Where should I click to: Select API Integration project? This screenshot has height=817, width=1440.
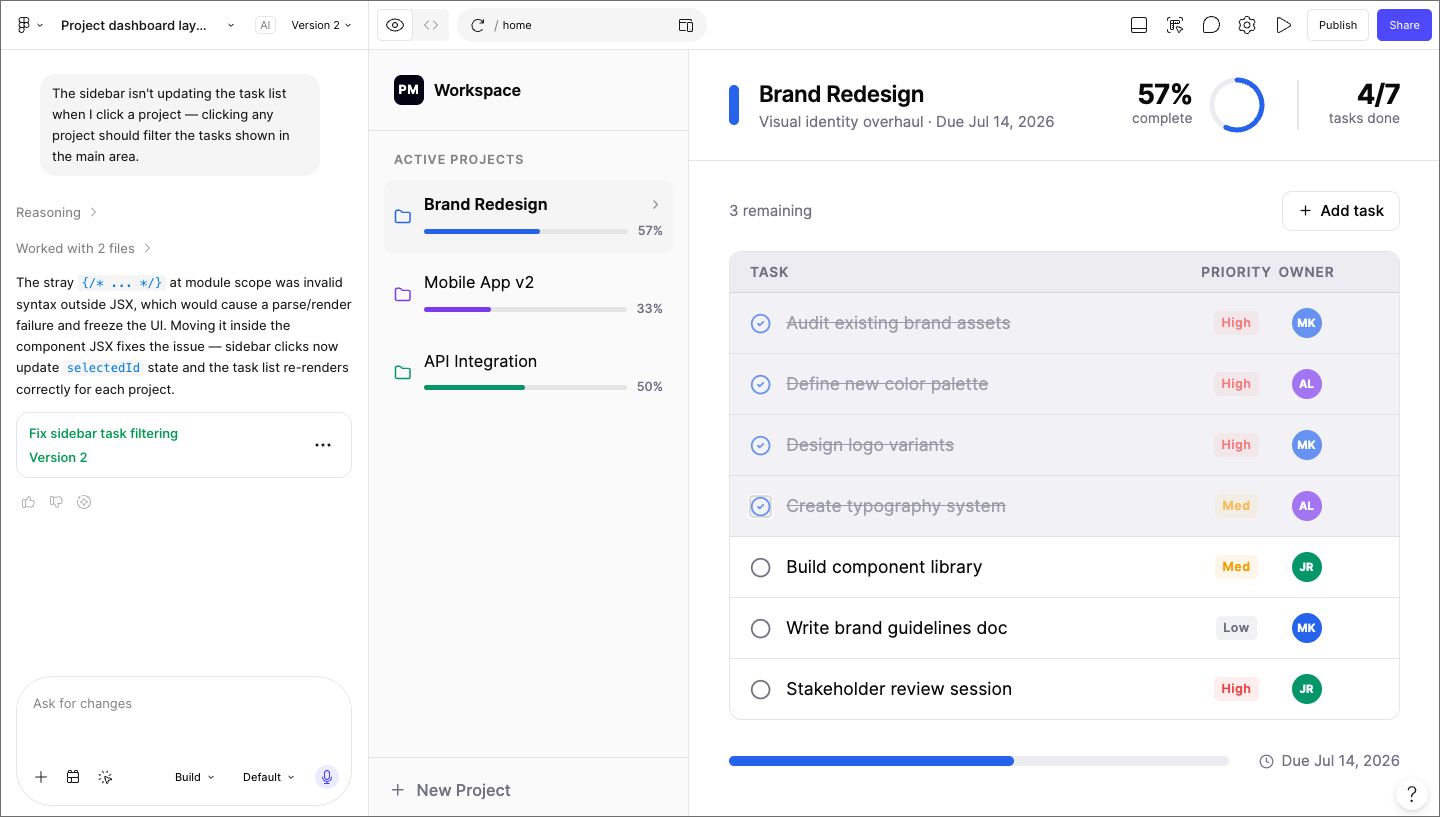point(528,373)
